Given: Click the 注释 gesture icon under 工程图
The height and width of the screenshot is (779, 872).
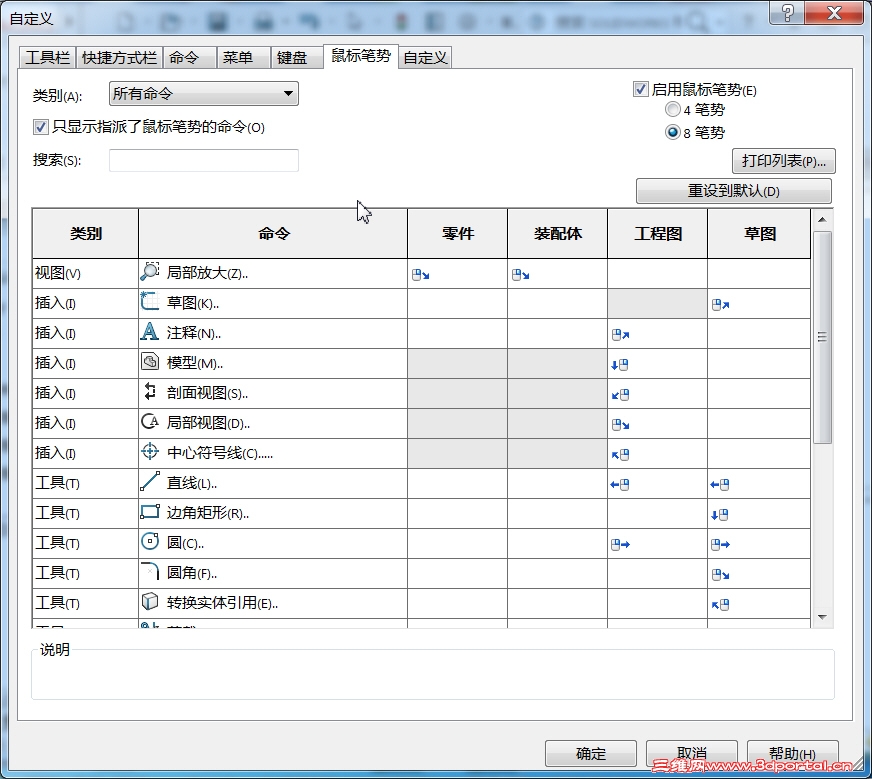Looking at the screenshot, I should click(621, 335).
